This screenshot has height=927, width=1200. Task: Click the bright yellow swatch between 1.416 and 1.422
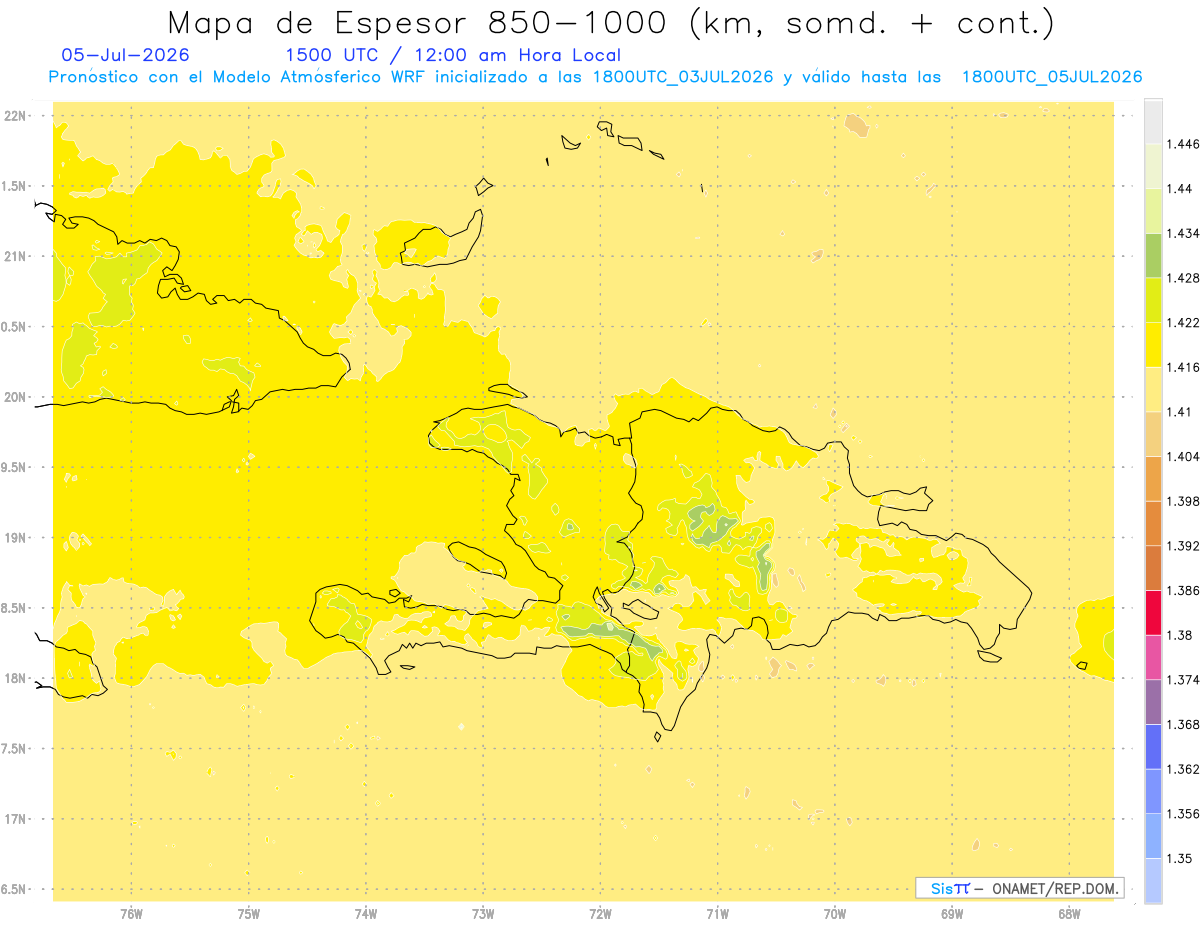[x=1153, y=345]
